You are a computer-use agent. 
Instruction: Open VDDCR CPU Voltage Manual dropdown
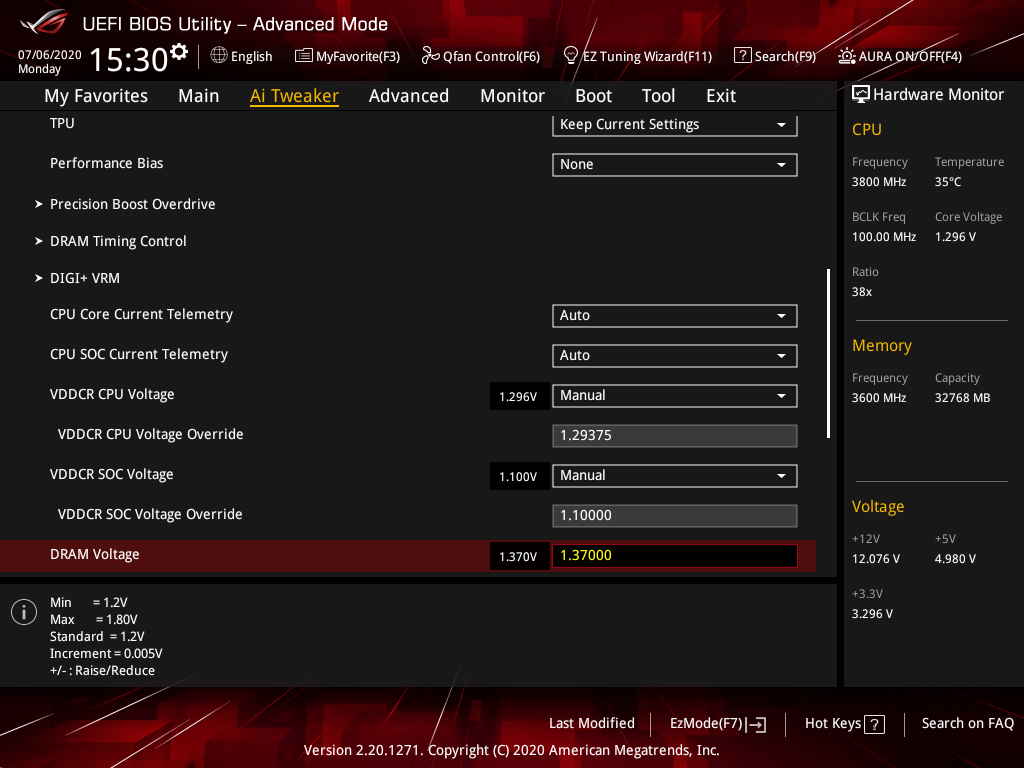coord(675,396)
